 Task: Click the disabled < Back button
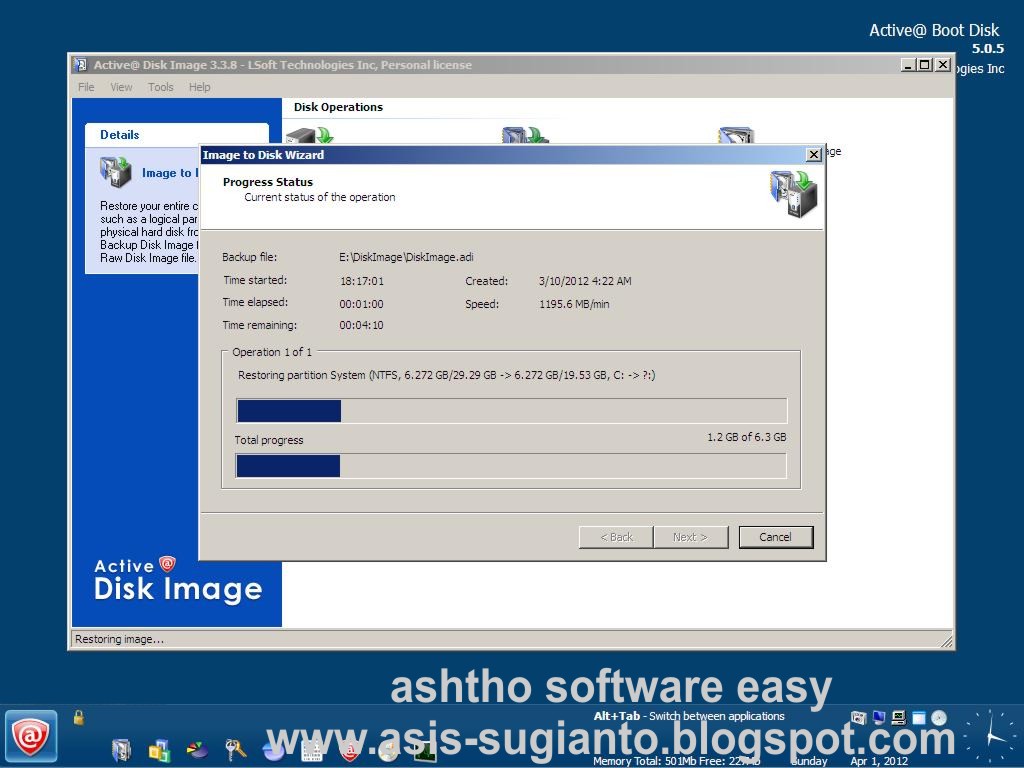pos(616,537)
